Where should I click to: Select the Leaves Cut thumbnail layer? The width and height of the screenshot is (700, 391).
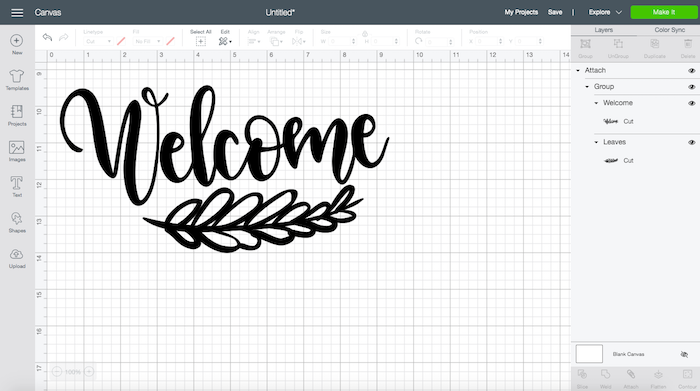[611, 161]
